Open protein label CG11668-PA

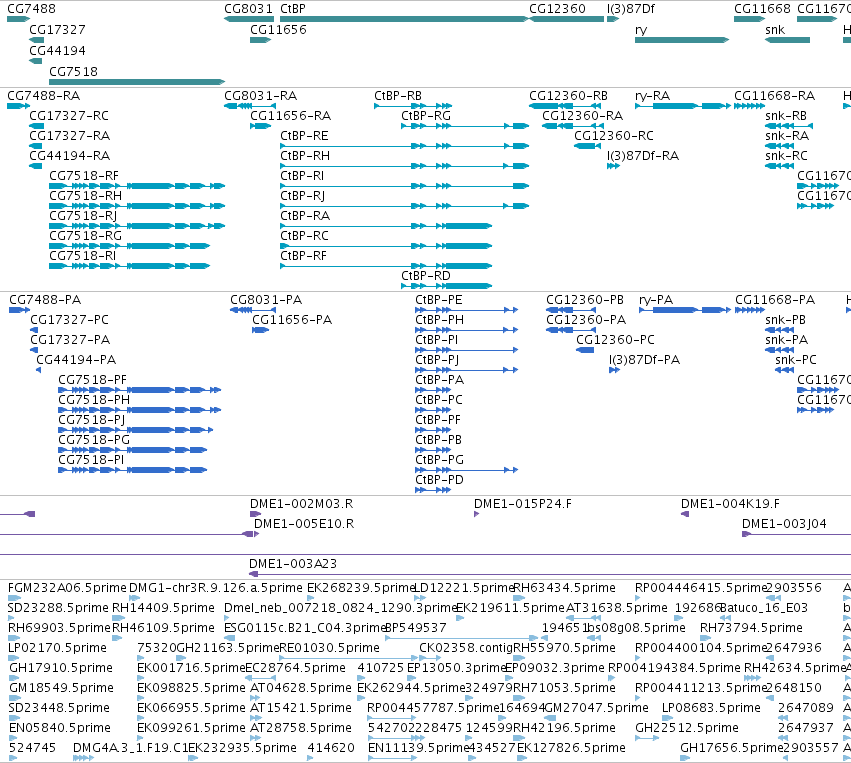click(x=775, y=300)
